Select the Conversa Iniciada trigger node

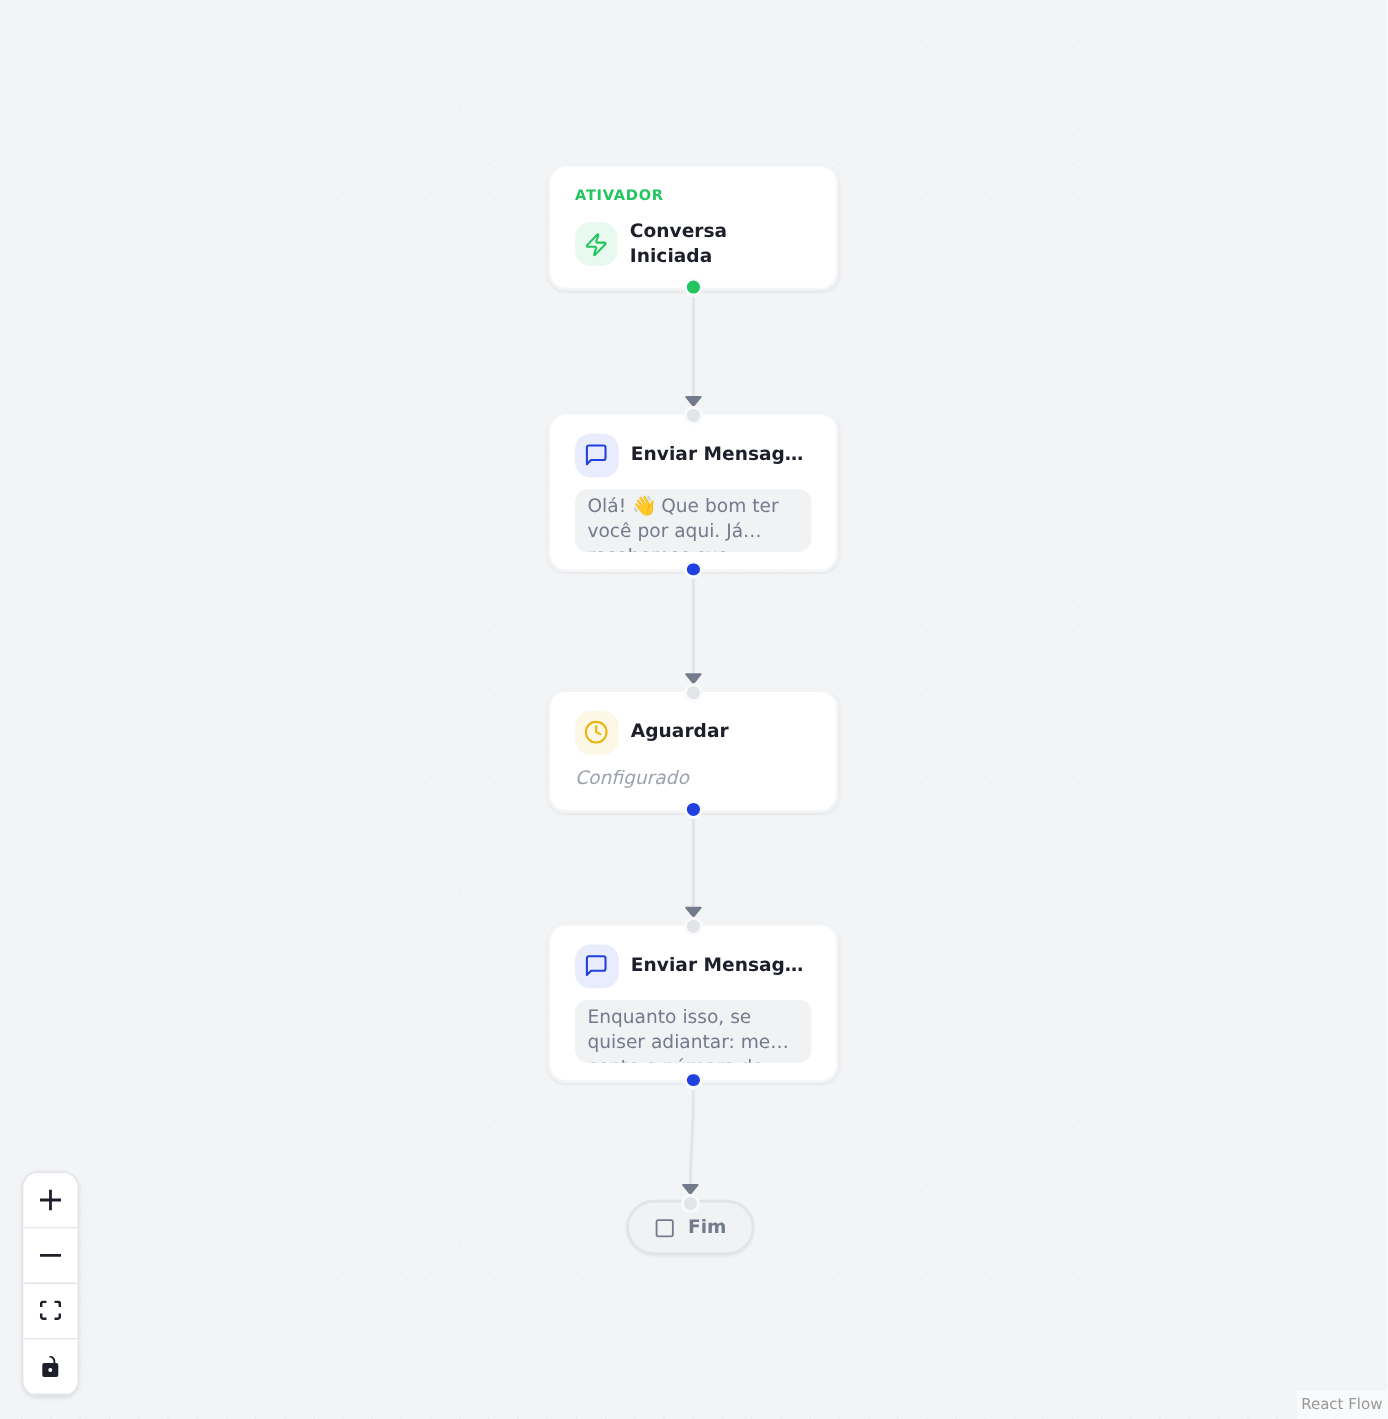[x=693, y=229]
